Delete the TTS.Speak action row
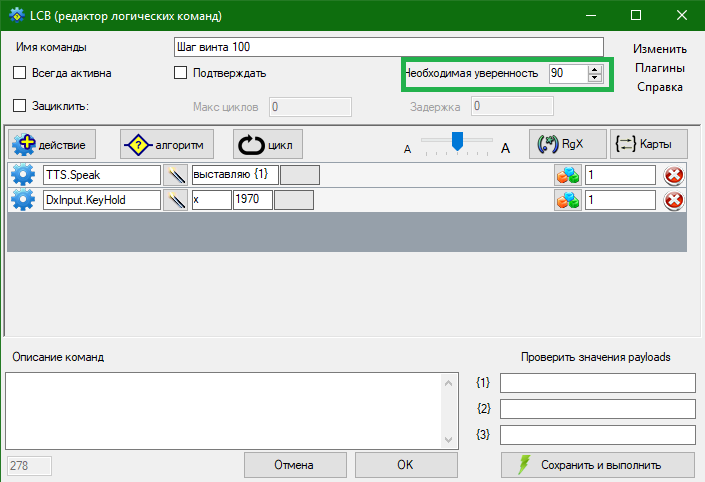This screenshot has width=705, height=482. [x=674, y=175]
